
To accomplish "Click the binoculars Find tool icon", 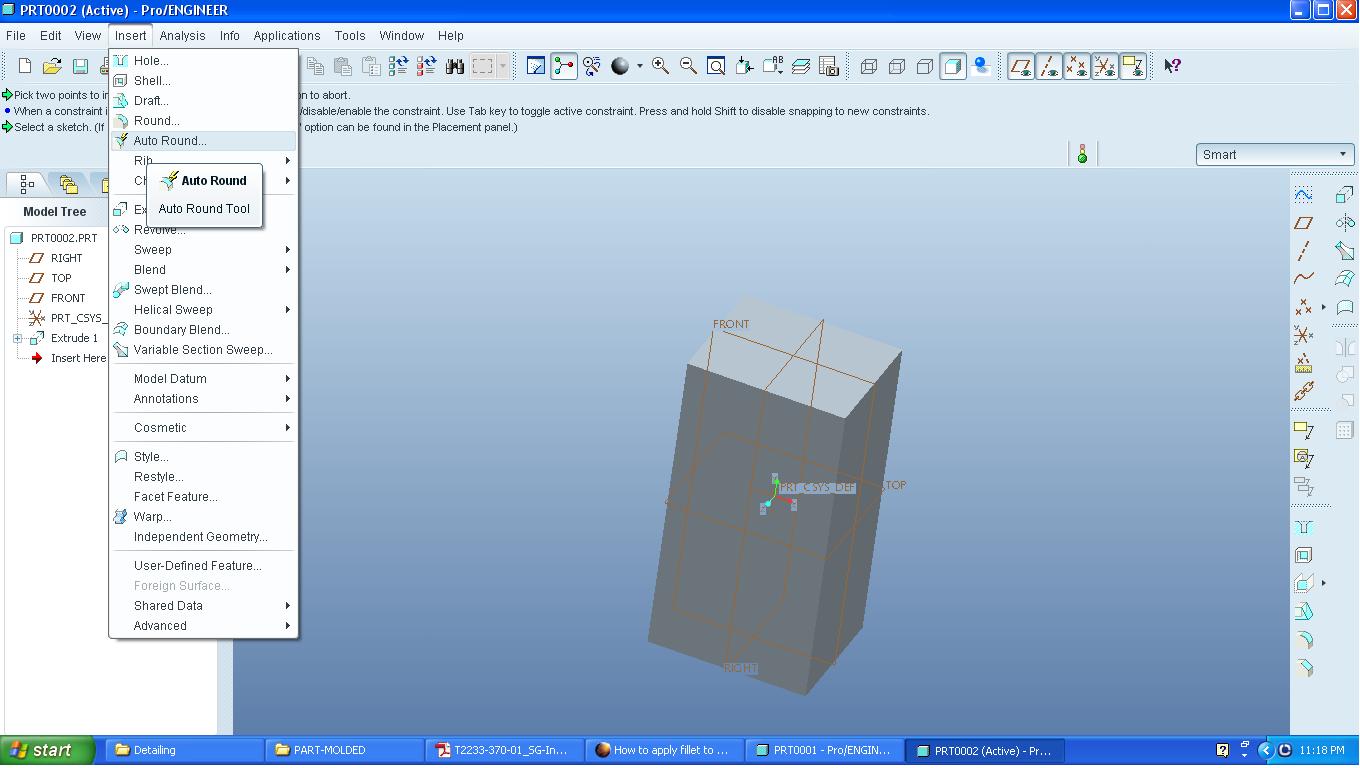I will [455, 66].
